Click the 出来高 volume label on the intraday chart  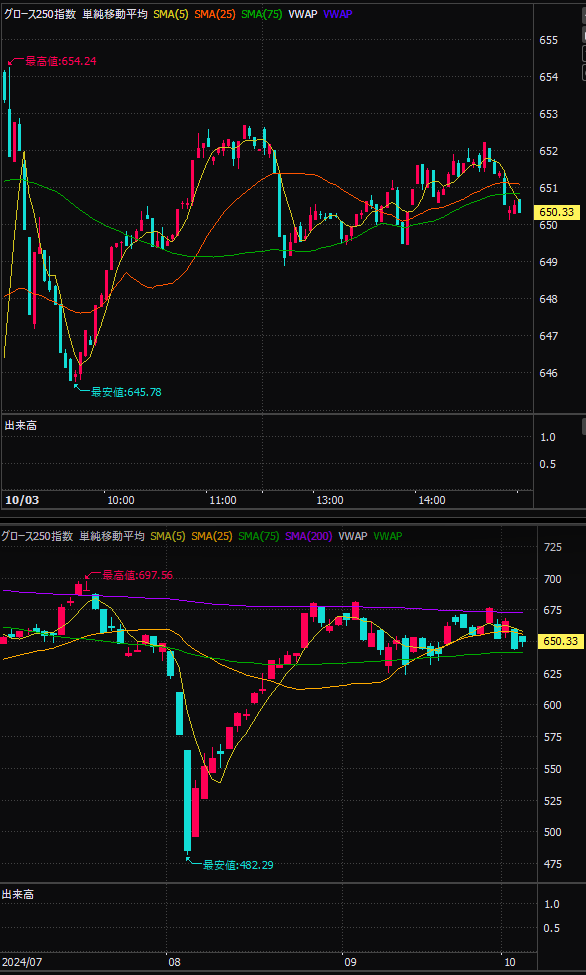click(x=21, y=425)
